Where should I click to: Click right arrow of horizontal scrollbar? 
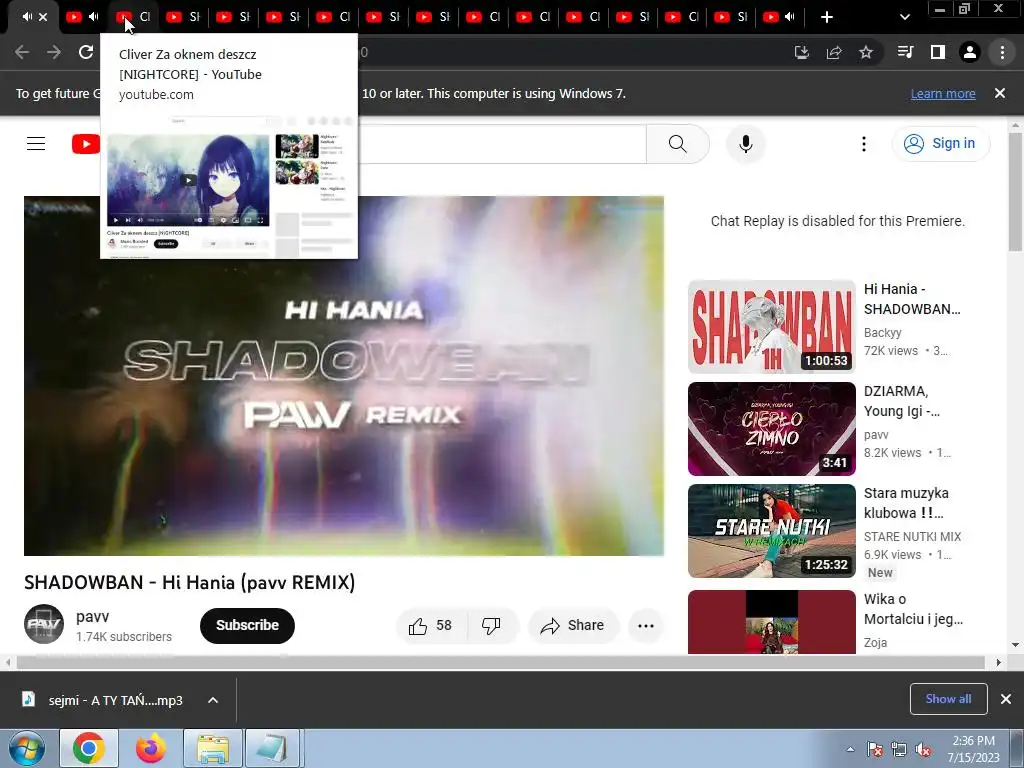(x=999, y=662)
